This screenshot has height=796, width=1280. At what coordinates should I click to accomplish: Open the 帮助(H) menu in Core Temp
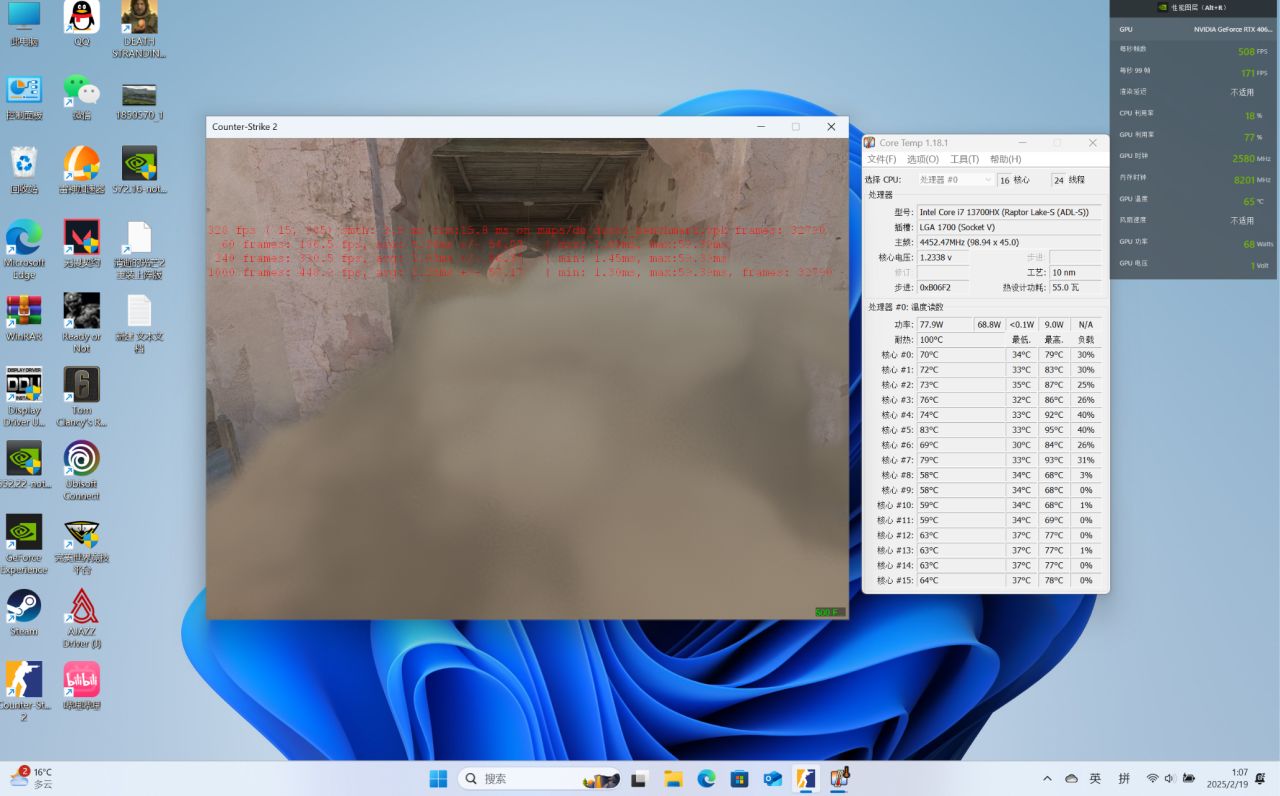1006,159
